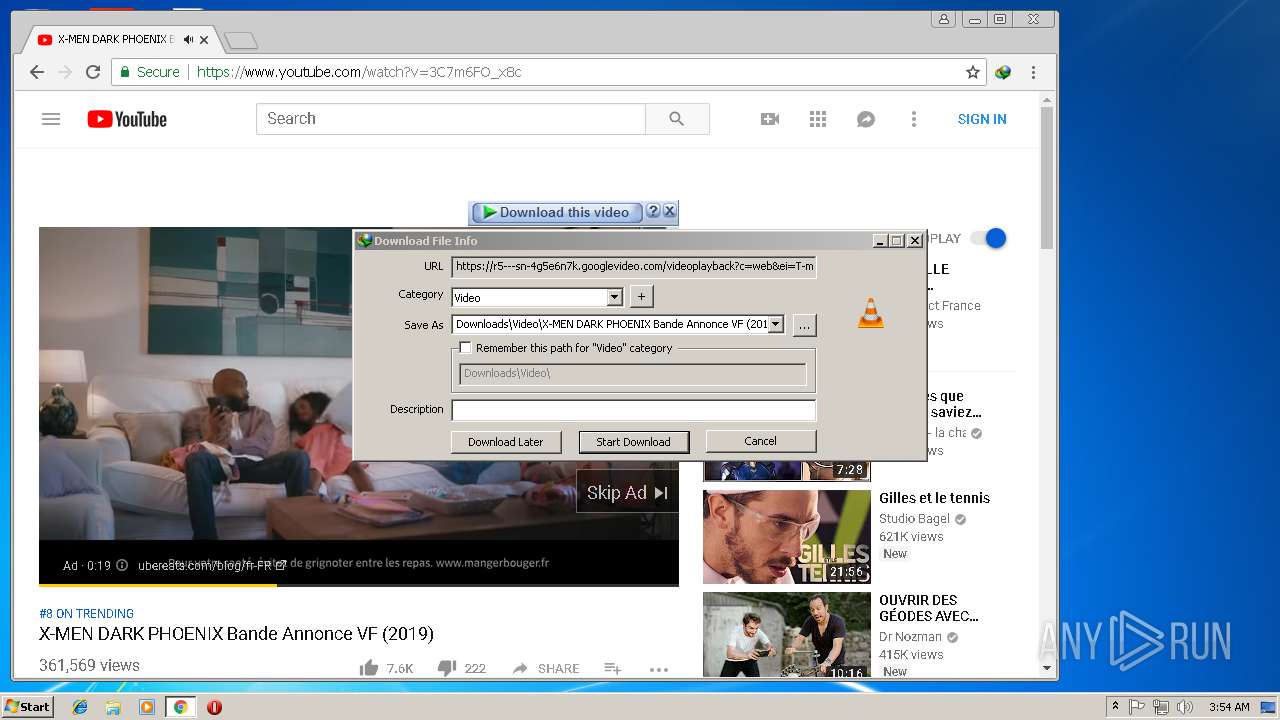
Task: Dislike the video with thumbs down icon
Action: tap(447, 668)
